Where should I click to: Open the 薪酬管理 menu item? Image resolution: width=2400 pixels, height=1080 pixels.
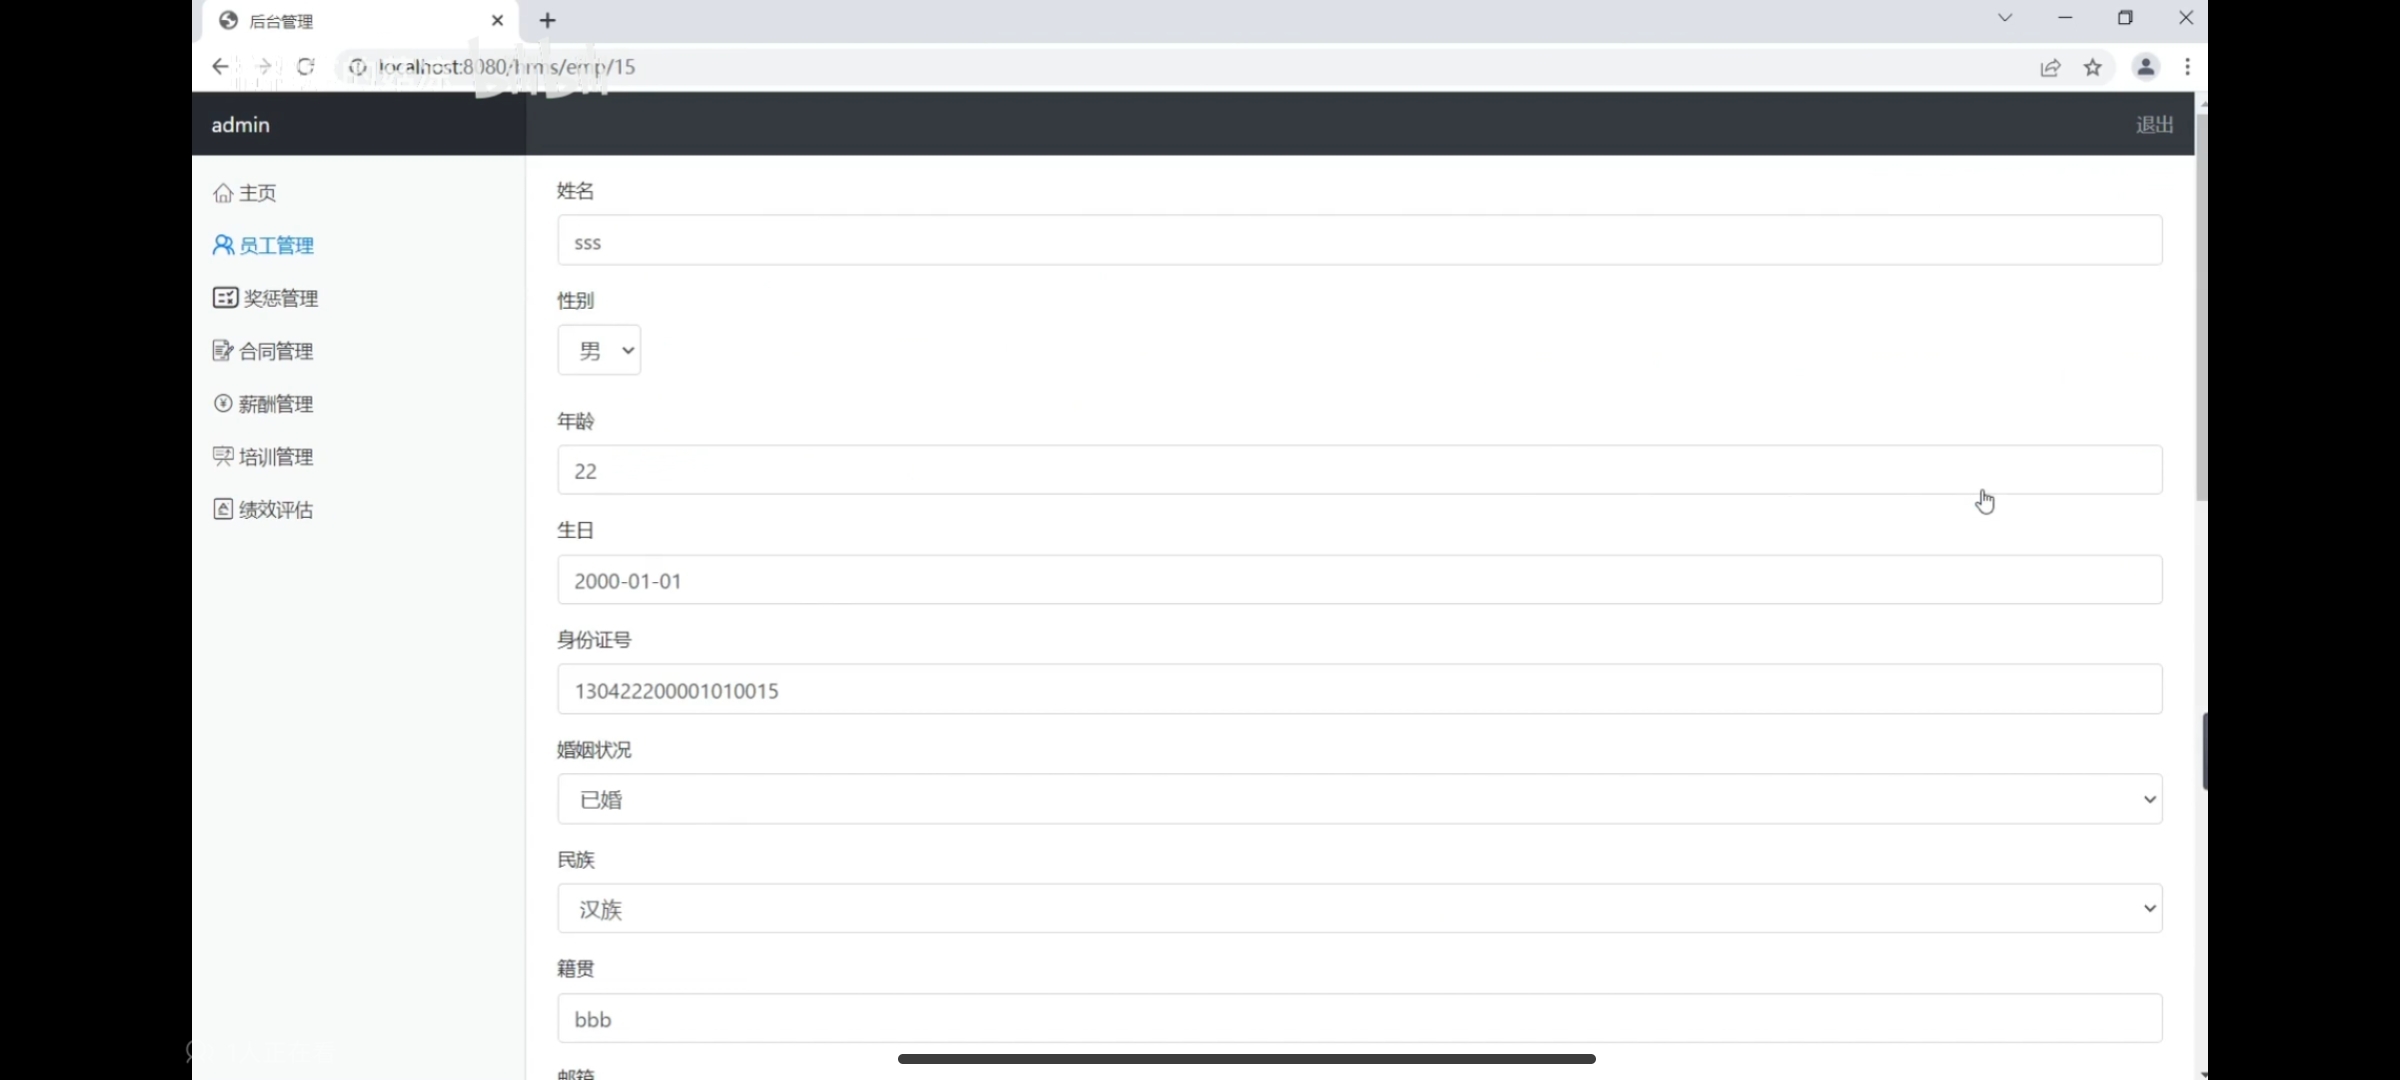point(276,404)
